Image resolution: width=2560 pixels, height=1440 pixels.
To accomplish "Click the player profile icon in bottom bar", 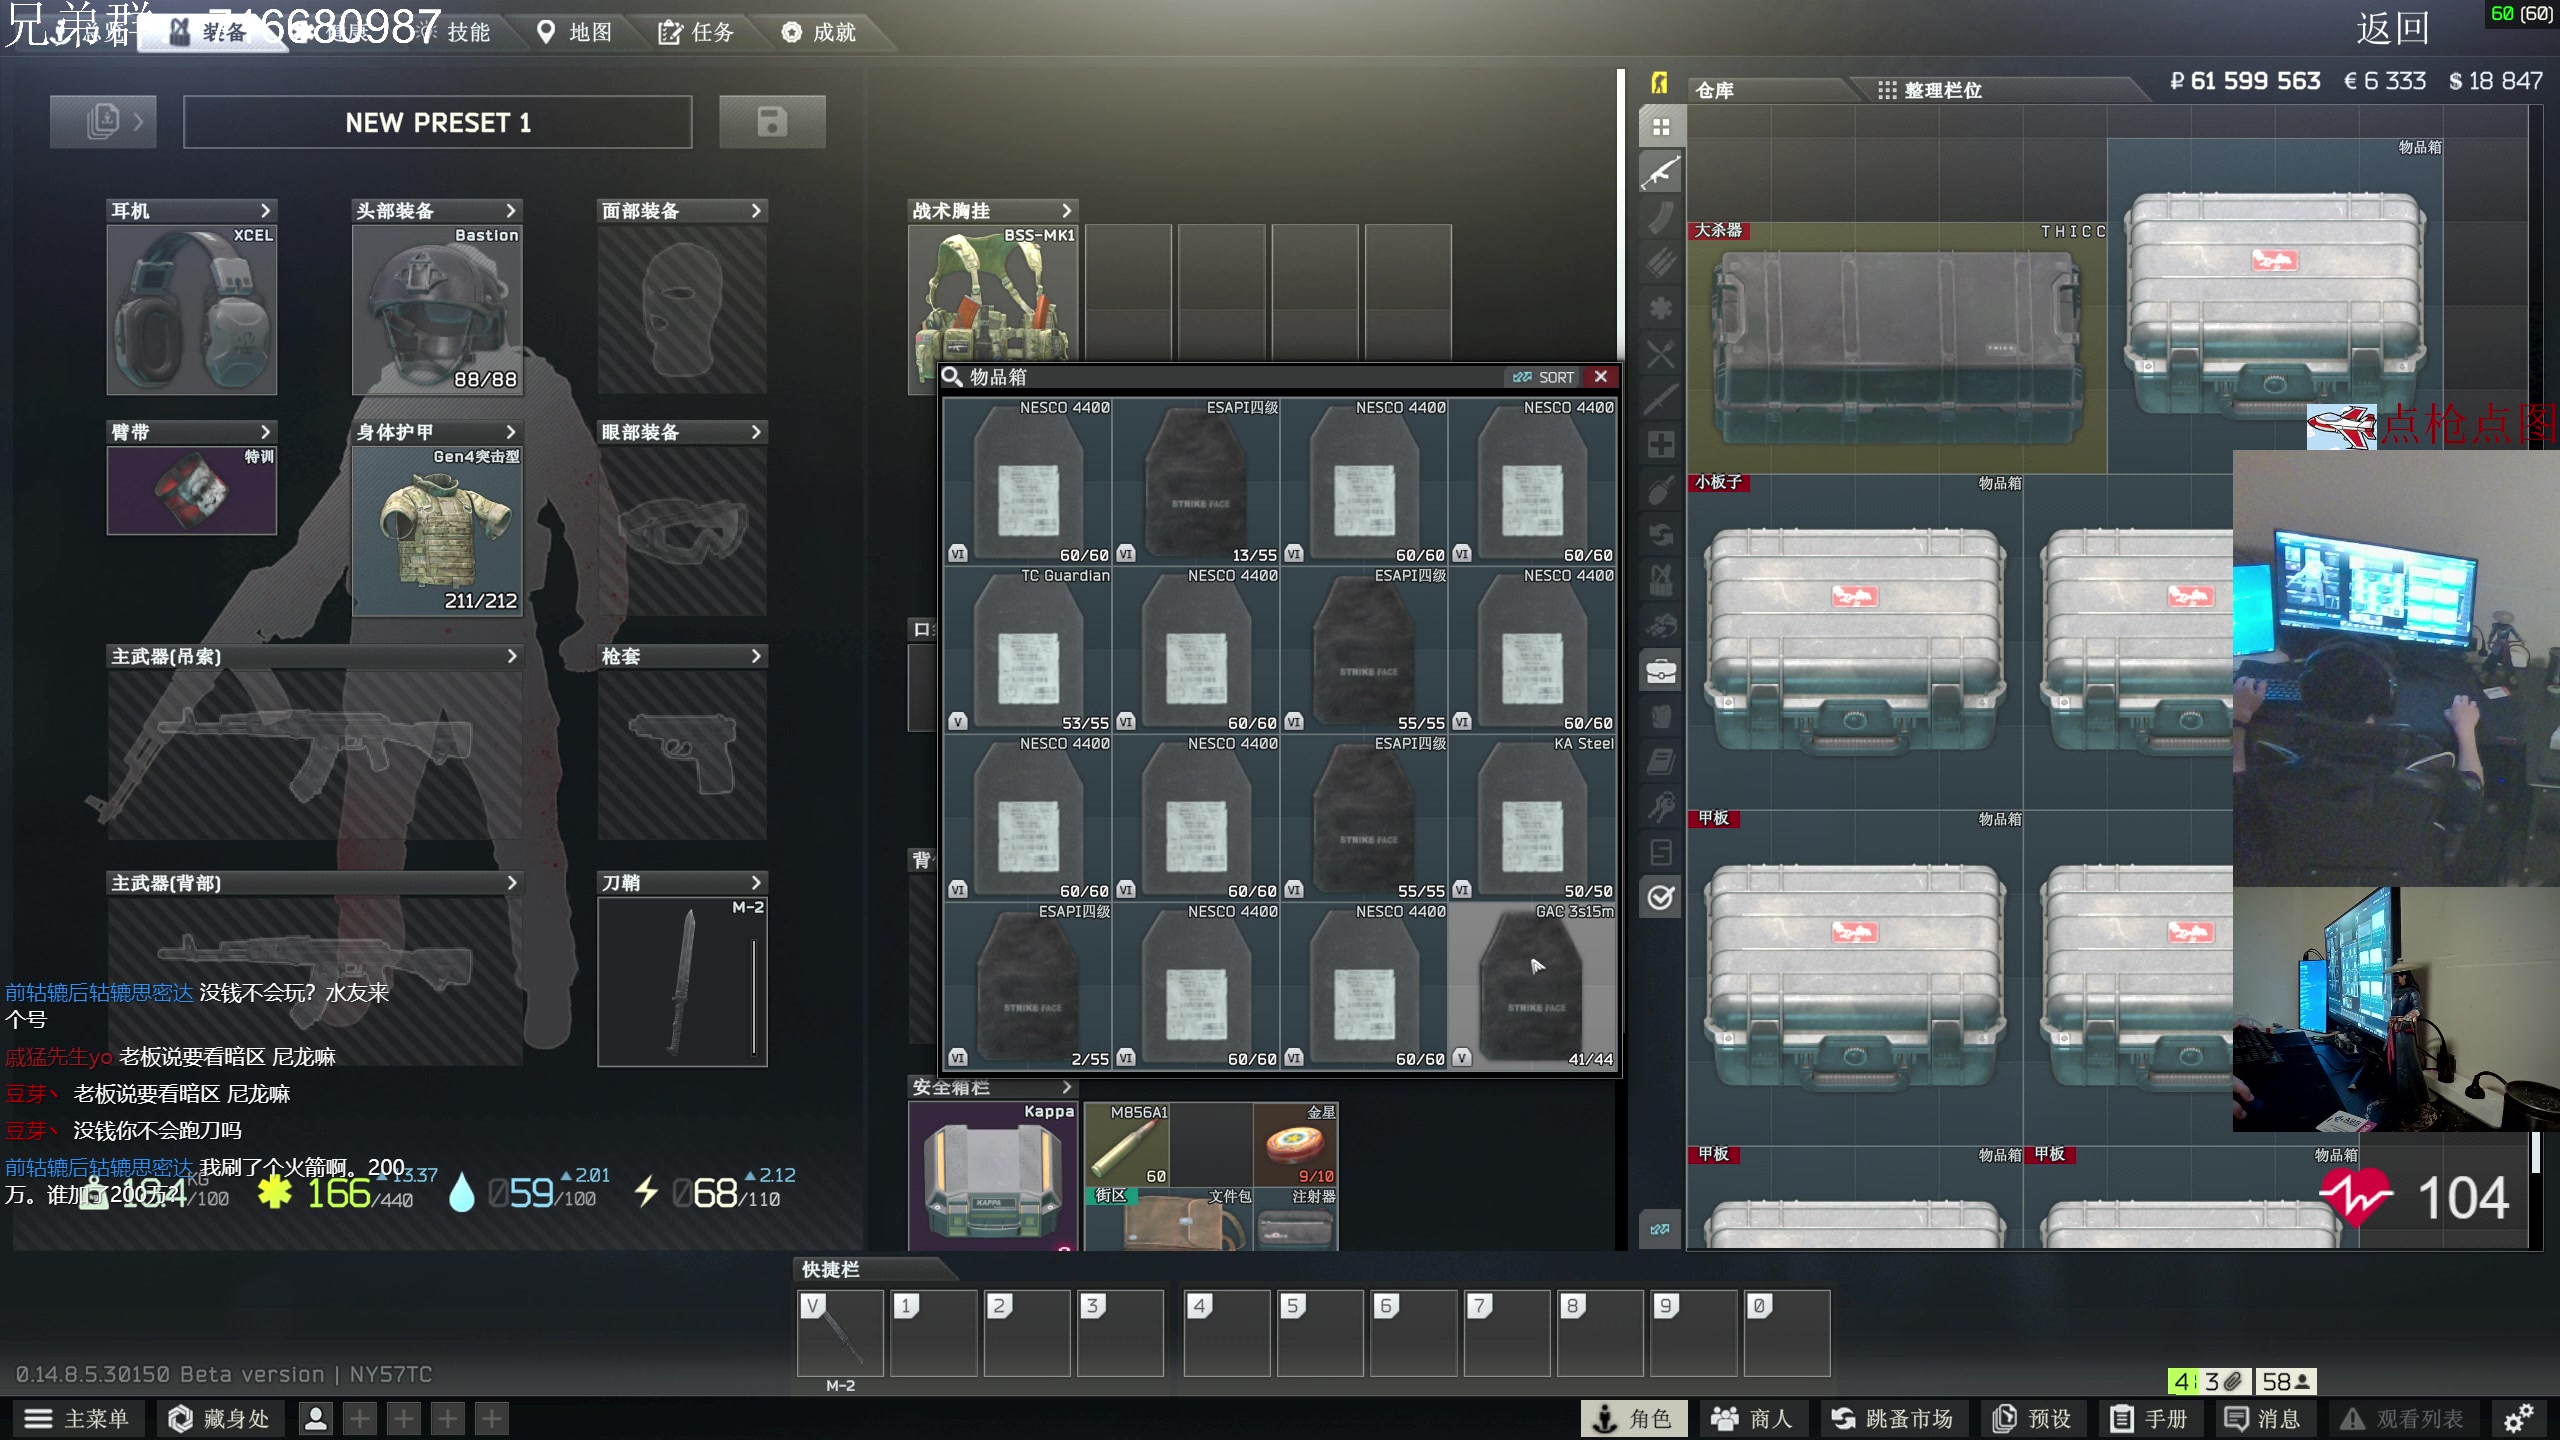I will tap(316, 1418).
